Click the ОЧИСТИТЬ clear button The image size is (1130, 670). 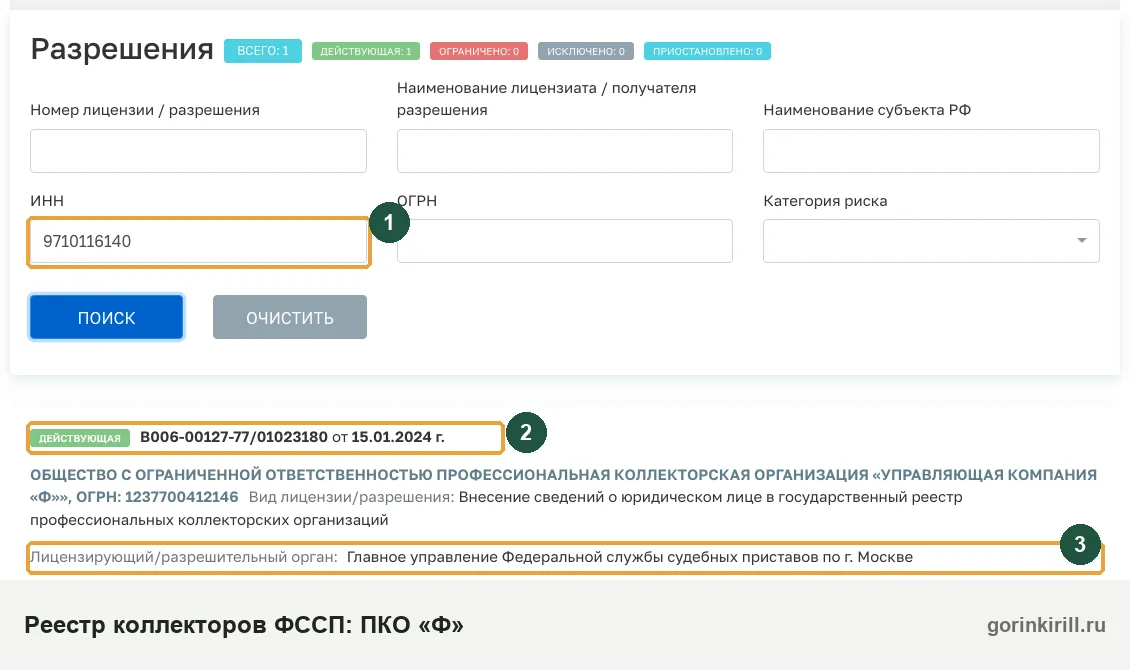click(290, 317)
